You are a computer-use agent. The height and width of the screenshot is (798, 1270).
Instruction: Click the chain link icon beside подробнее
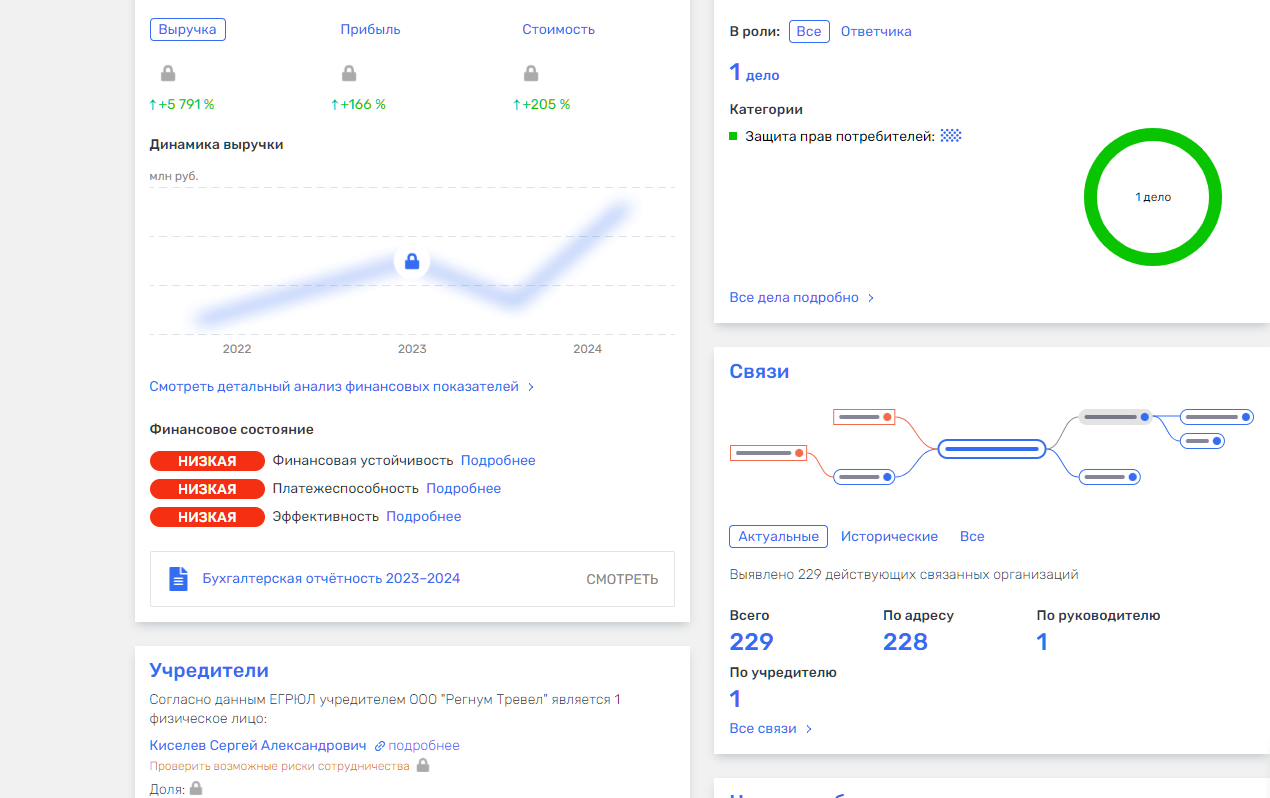380,746
